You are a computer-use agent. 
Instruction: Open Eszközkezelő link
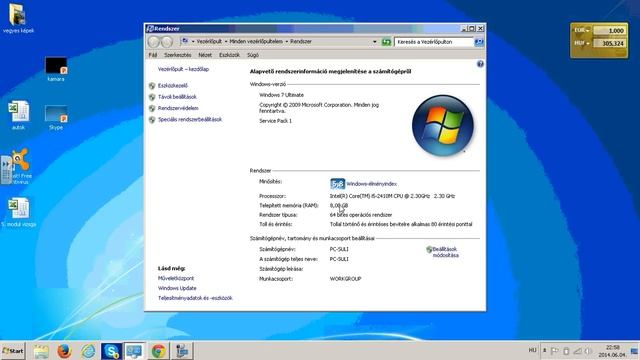[x=173, y=86]
